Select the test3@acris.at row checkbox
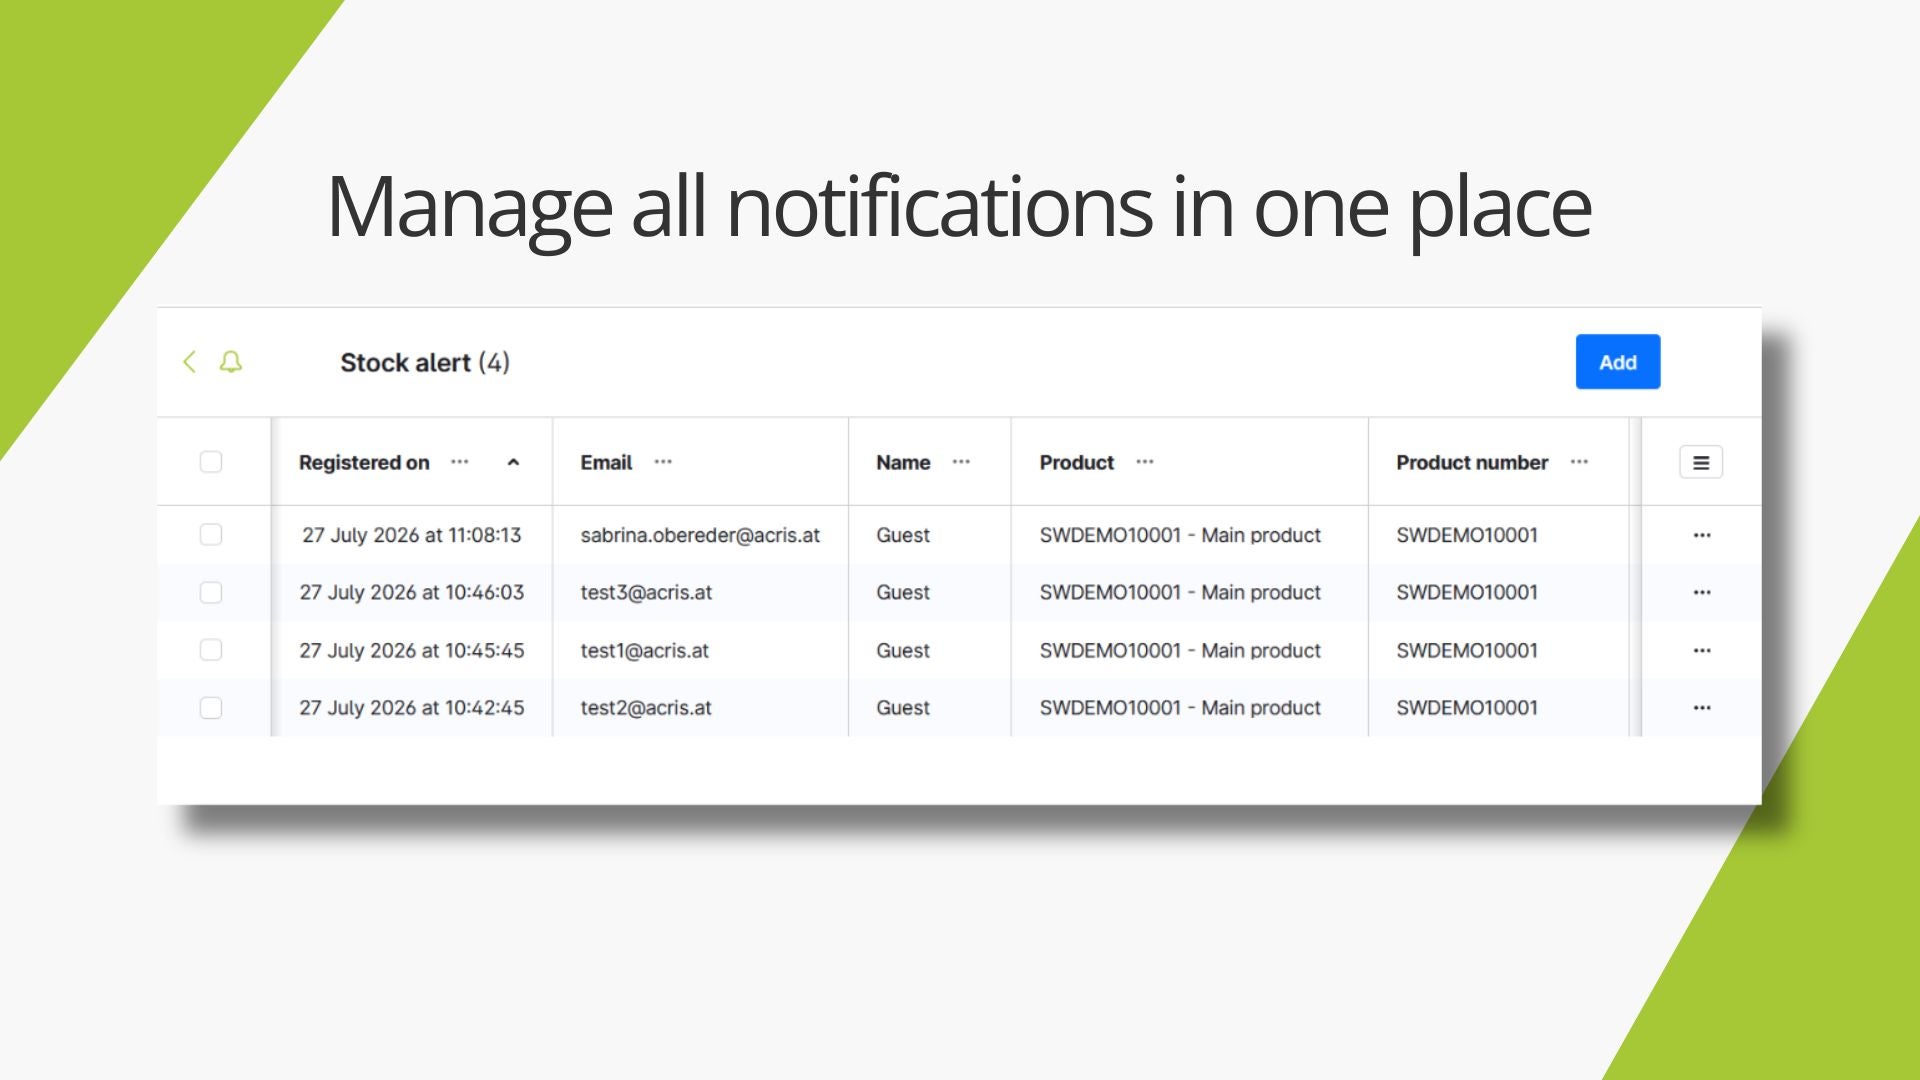 pos(211,593)
